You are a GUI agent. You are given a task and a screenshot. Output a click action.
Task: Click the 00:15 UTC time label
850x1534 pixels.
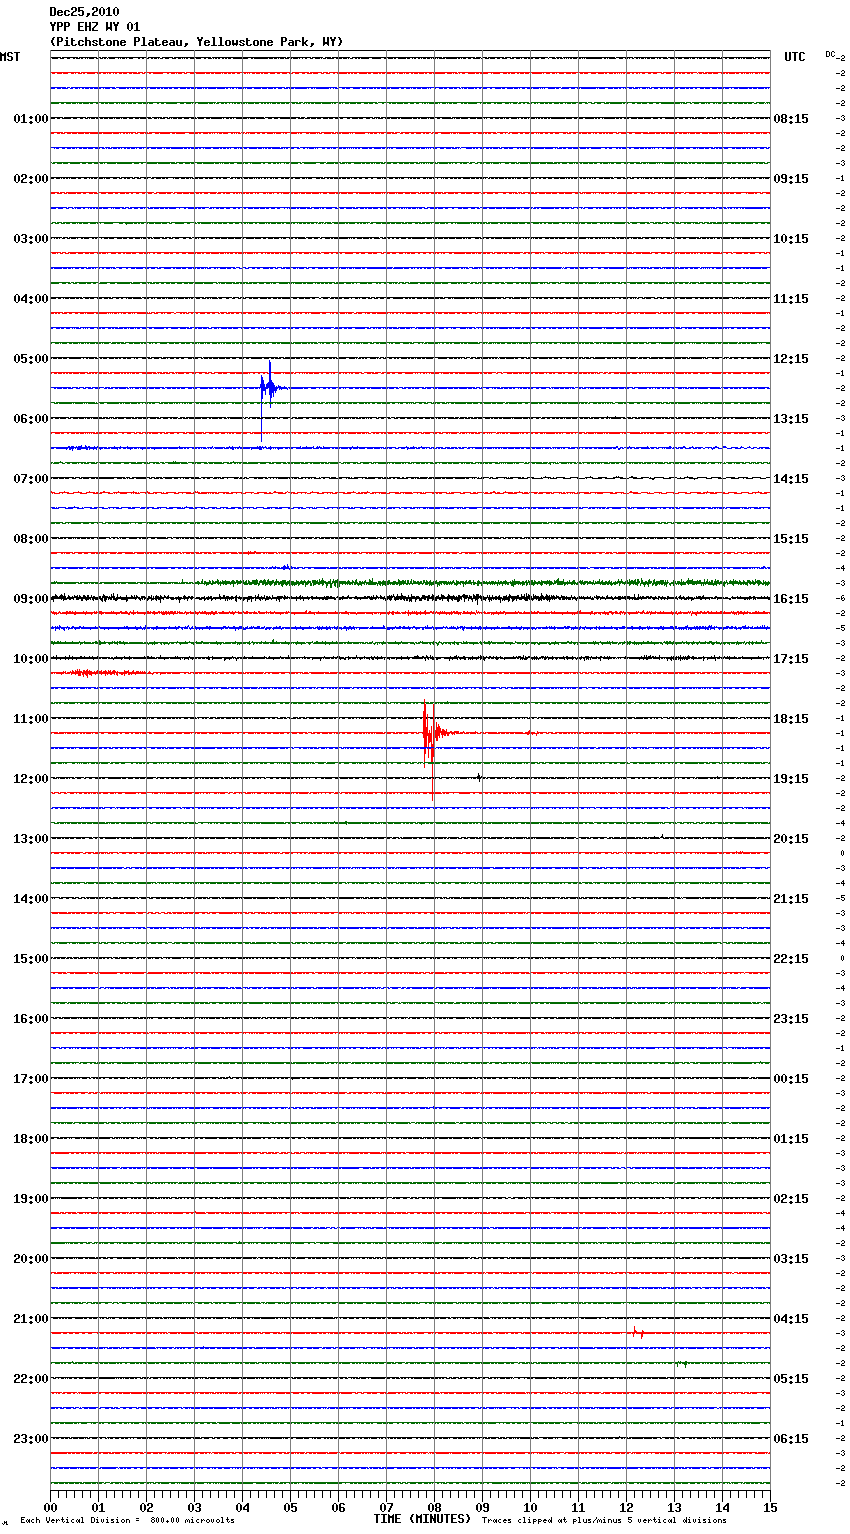pyautogui.click(x=791, y=1079)
